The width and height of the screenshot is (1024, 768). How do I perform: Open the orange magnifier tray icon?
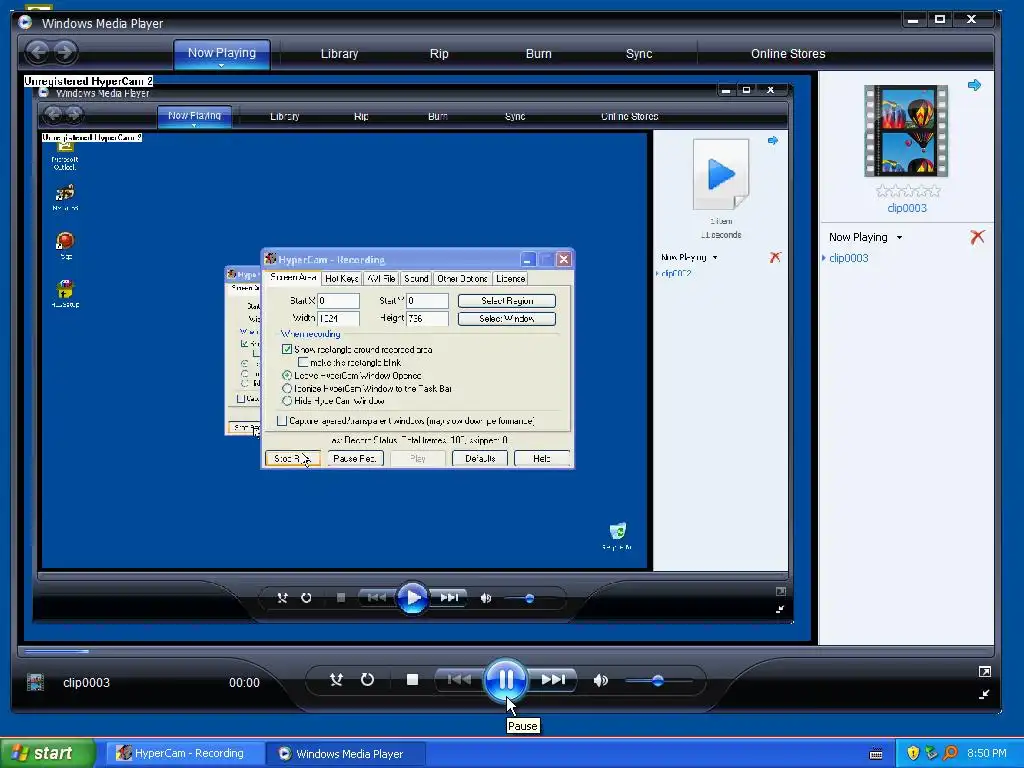pos(950,753)
